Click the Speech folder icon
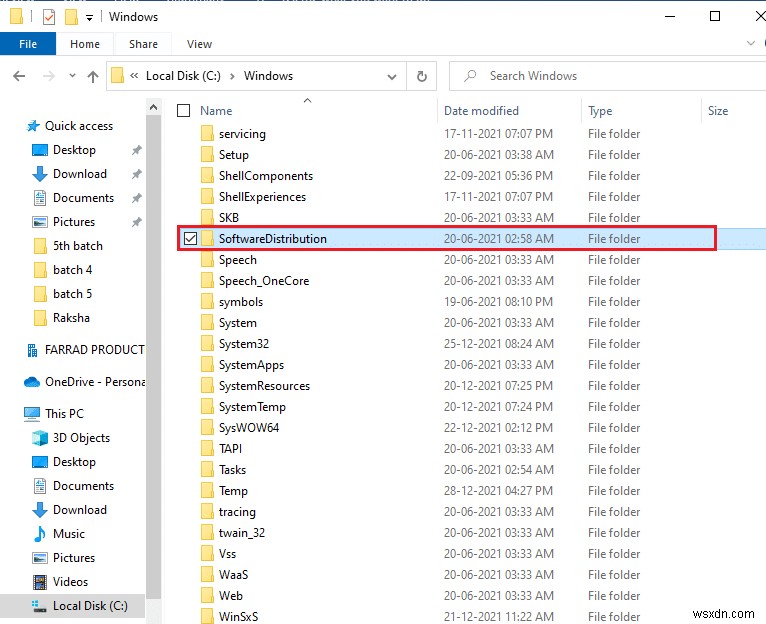This screenshot has height=624, width=766. pos(207,259)
